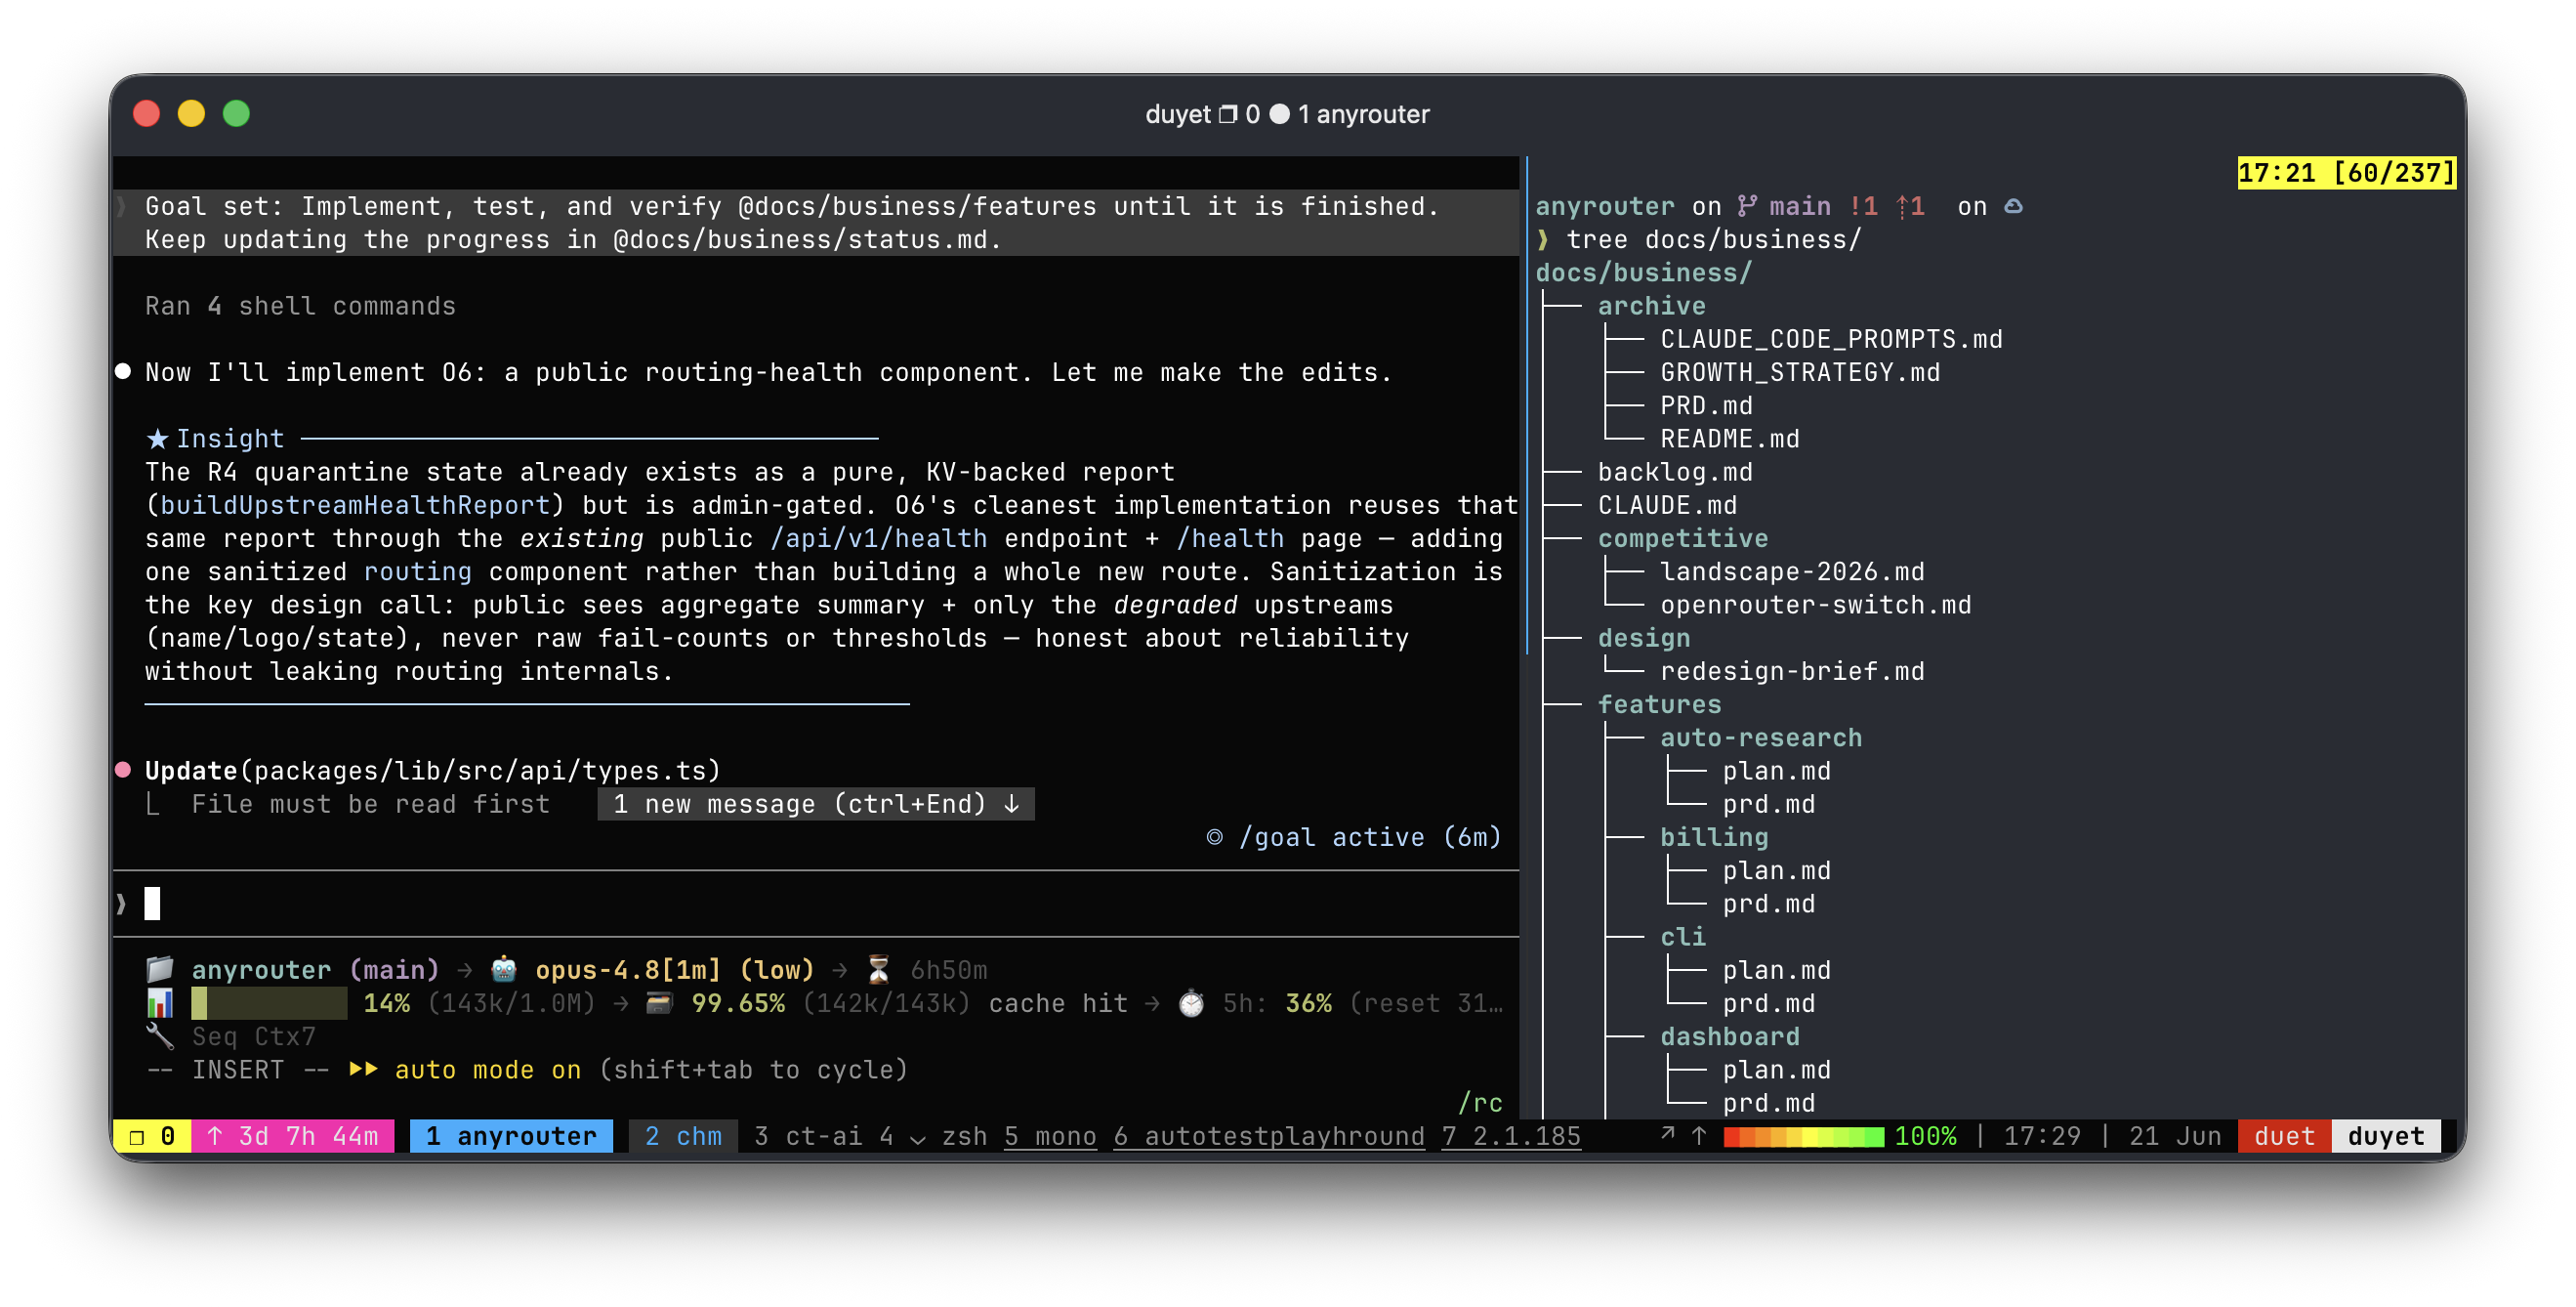This screenshot has width=2576, height=1307.
Task: Expand the features folder in tree
Action: point(1659,703)
